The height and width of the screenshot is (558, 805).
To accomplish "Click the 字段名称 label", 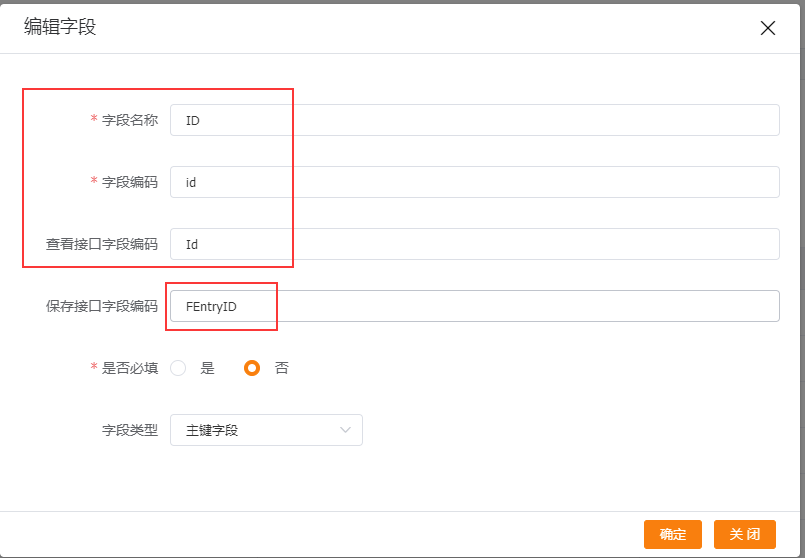I will pyautogui.click(x=130, y=120).
